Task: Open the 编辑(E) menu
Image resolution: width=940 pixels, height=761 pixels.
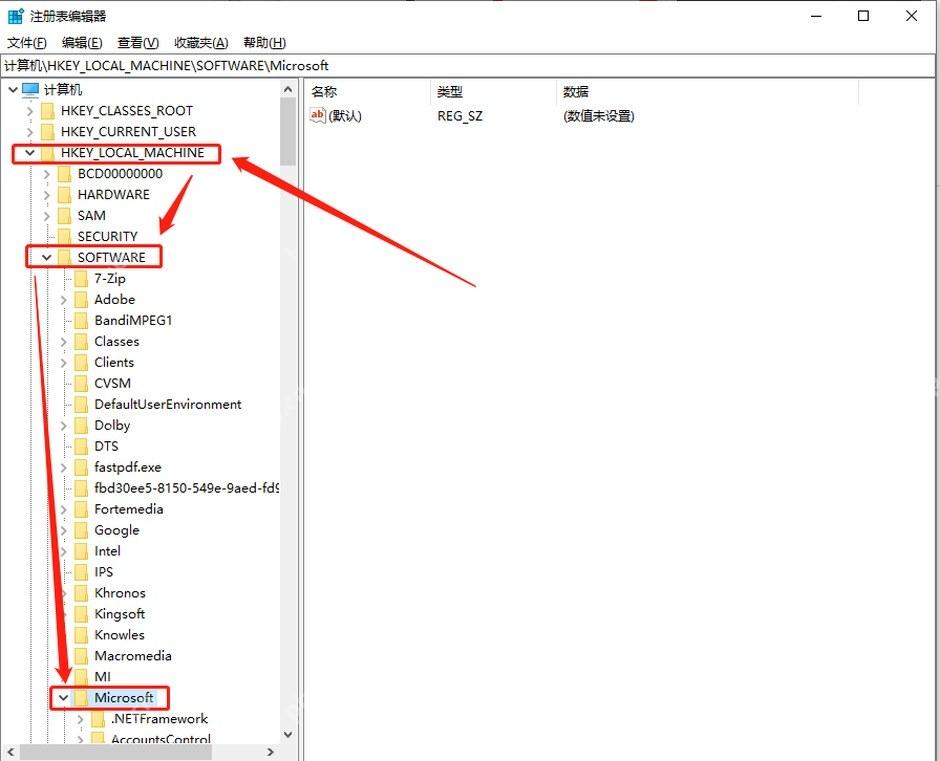Action: pos(82,43)
